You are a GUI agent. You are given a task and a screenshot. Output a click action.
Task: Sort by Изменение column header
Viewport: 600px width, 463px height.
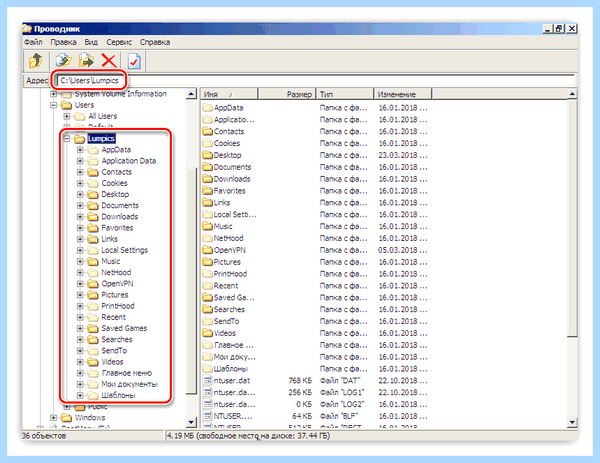(x=402, y=94)
